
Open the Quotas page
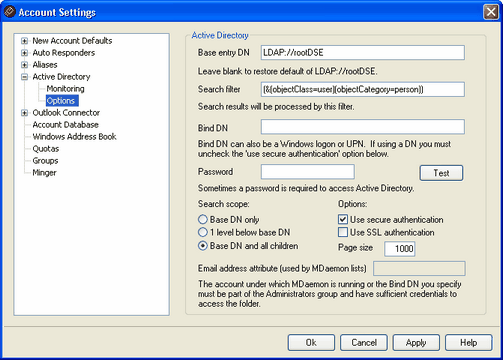click(46, 149)
